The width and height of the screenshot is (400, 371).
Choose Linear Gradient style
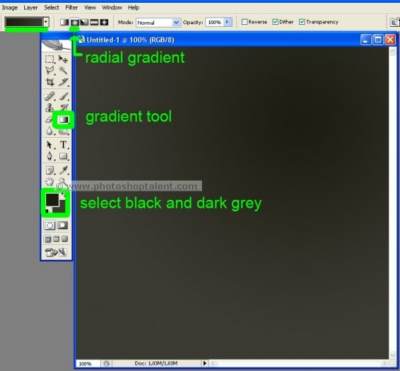coord(64,22)
